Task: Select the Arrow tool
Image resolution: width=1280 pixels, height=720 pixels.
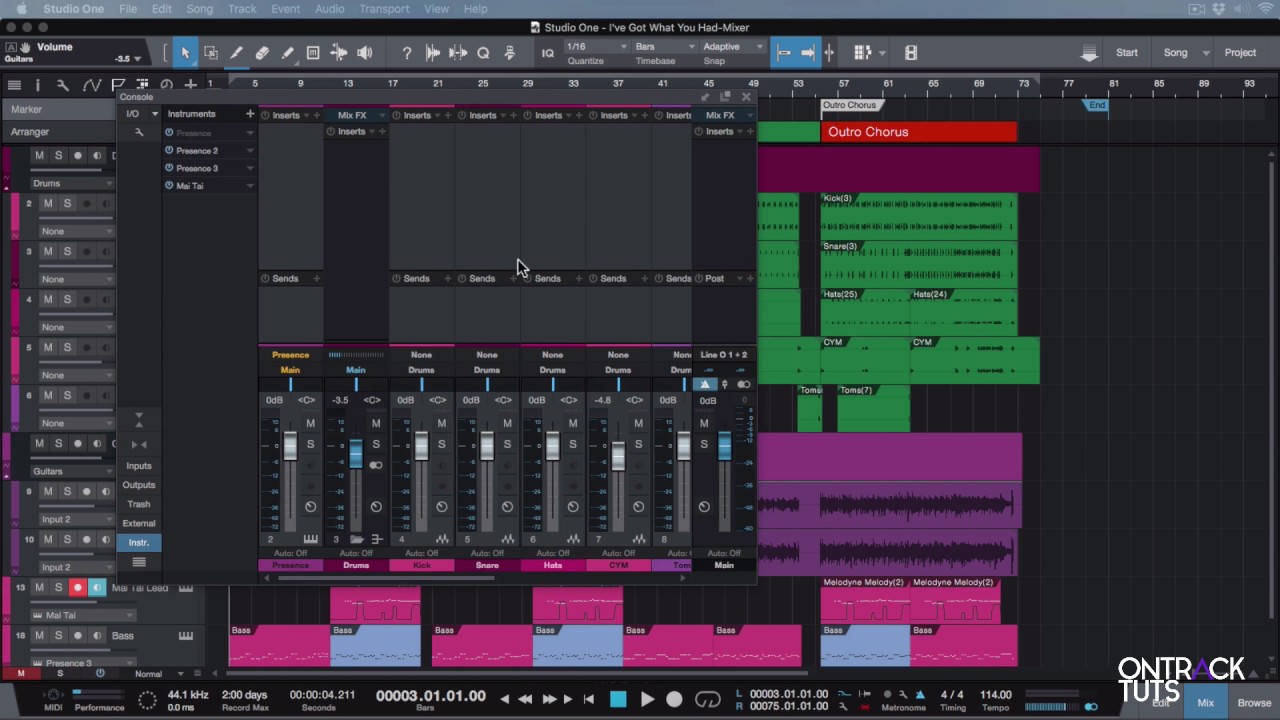Action: coord(185,53)
